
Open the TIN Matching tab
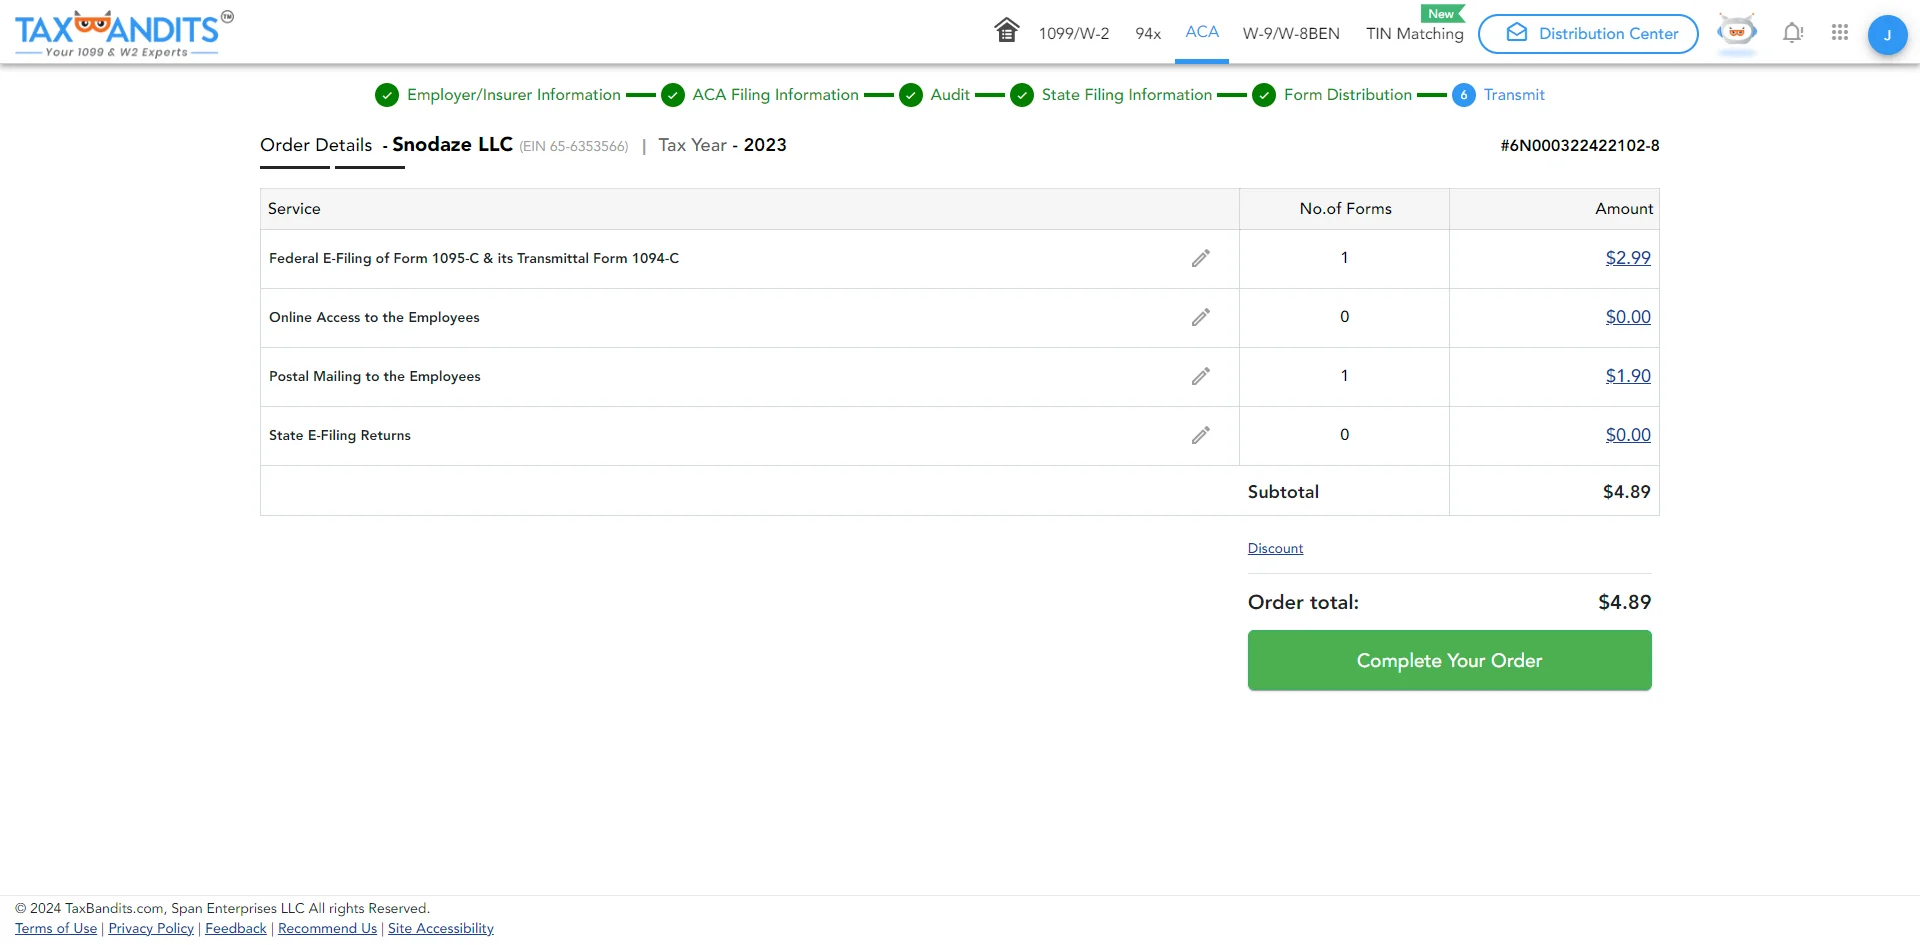pyautogui.click(x=1414, y=33)
